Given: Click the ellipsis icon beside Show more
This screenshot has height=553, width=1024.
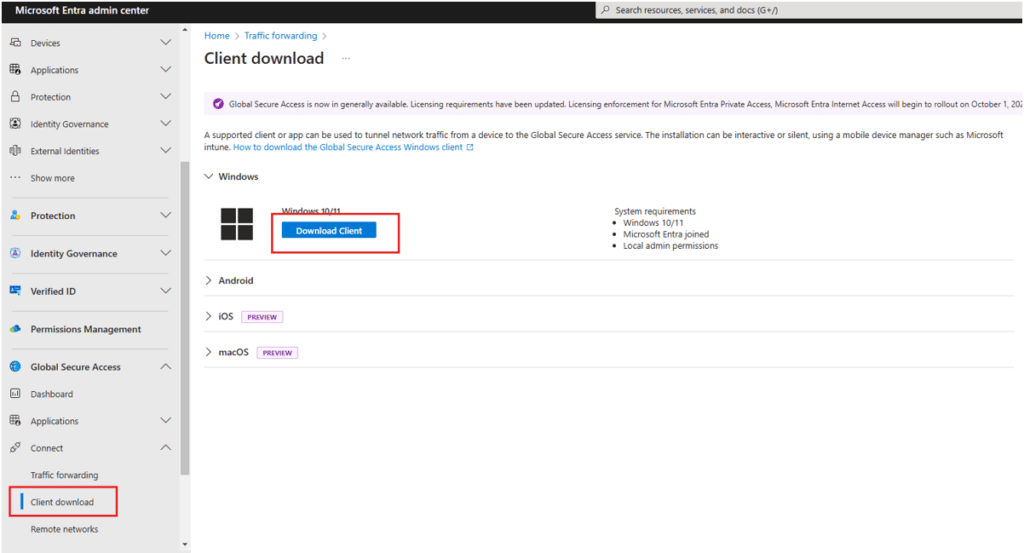Looking at the screenshot, I should 15,178.
